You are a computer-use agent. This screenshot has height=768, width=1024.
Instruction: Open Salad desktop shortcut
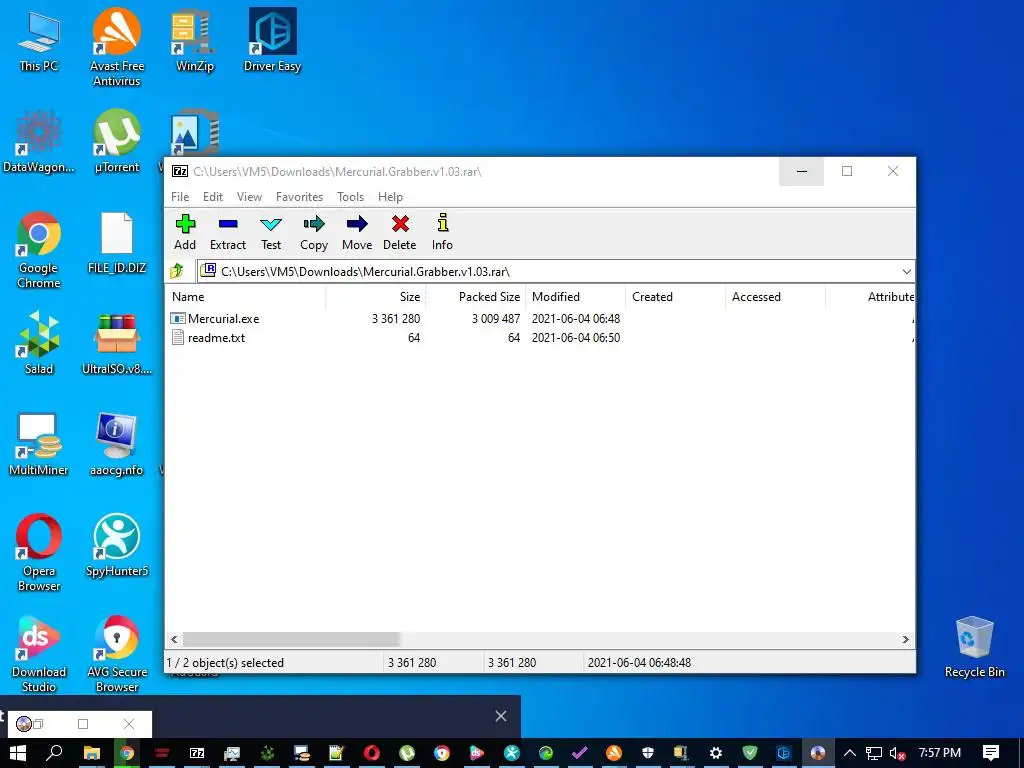click(x=39, y=344)
